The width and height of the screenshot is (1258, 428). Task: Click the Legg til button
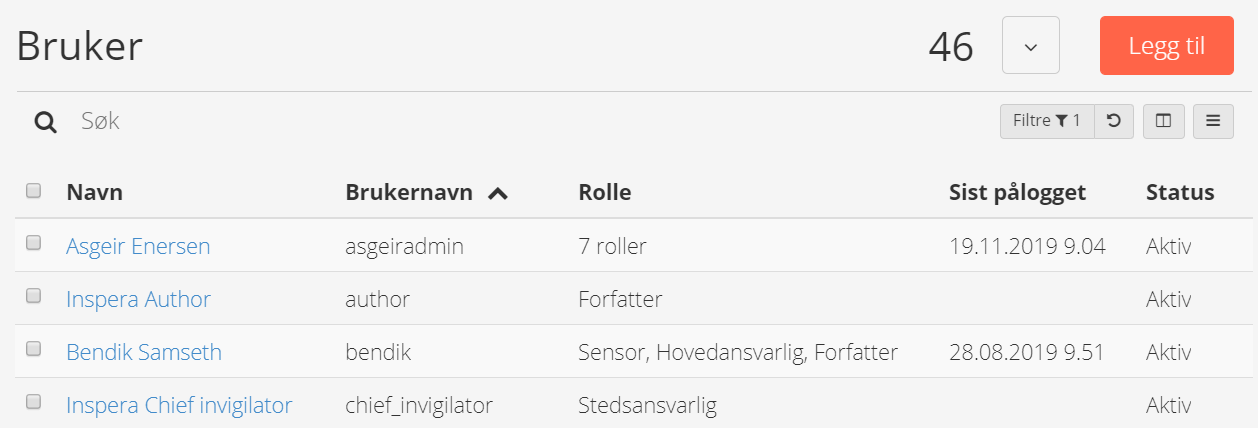click(x=1167, y=46)
